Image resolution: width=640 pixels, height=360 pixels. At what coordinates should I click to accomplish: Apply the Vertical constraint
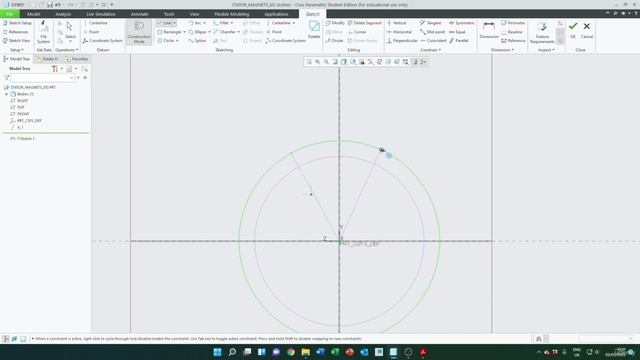pos(396,23)
